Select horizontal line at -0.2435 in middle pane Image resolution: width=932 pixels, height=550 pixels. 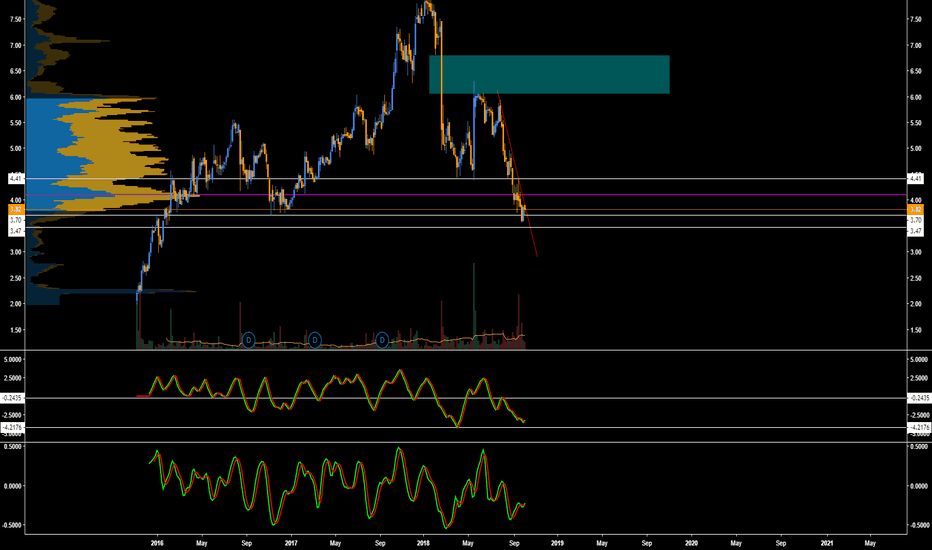[466, 398]
